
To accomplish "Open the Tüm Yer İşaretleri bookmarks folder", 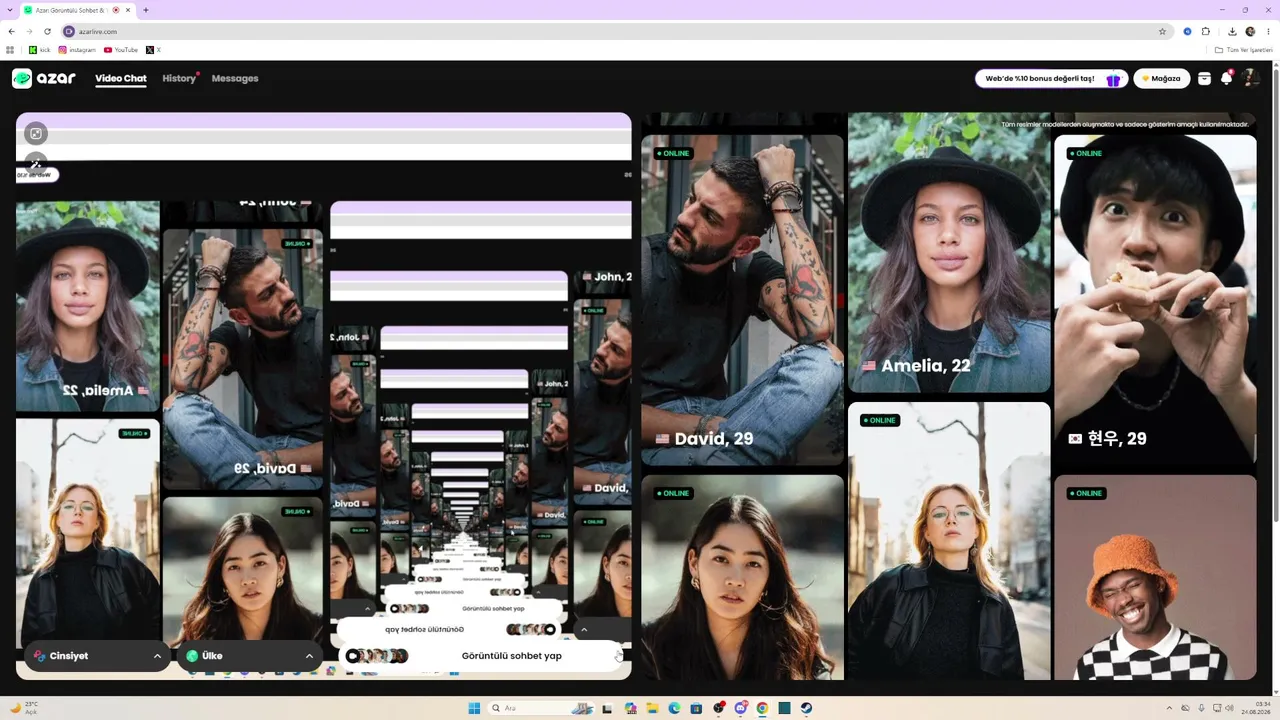I will pos(1244,49).
